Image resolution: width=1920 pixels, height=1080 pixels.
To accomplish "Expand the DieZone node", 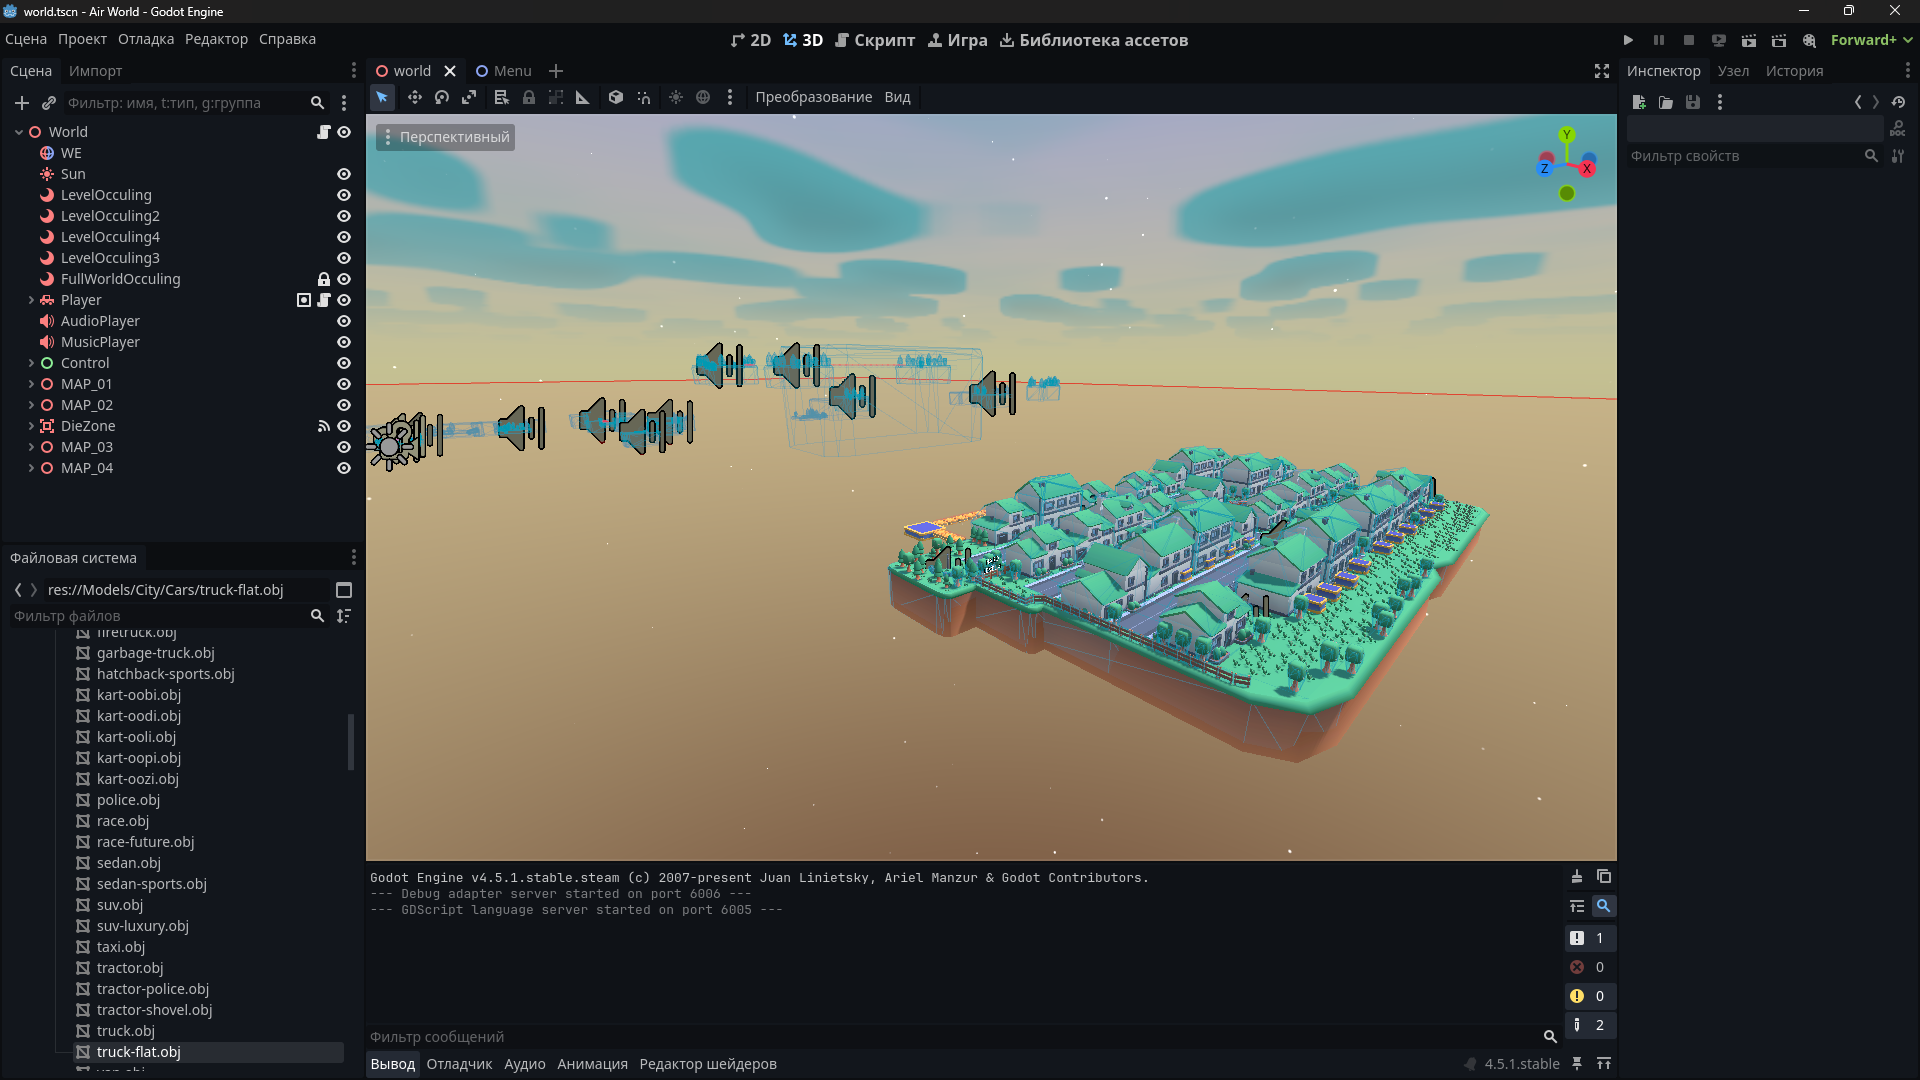I will 31,426.
